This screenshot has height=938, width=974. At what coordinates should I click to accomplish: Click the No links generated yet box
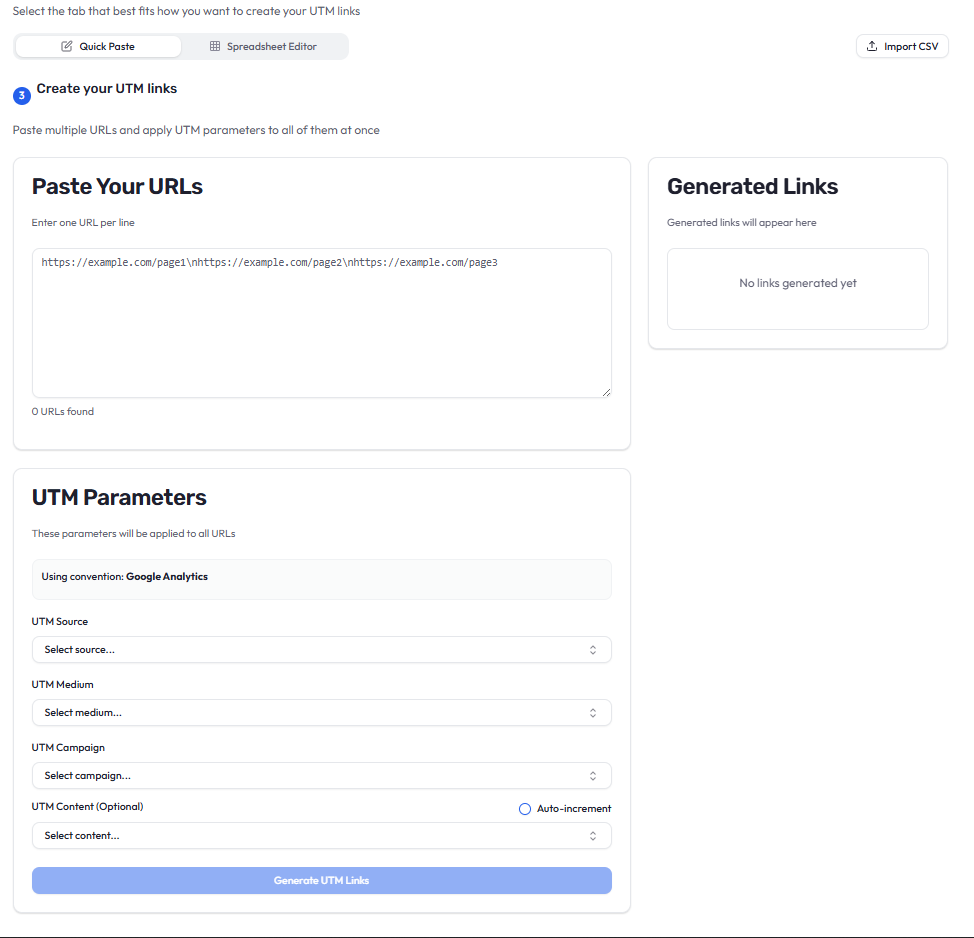pos(798,289)
